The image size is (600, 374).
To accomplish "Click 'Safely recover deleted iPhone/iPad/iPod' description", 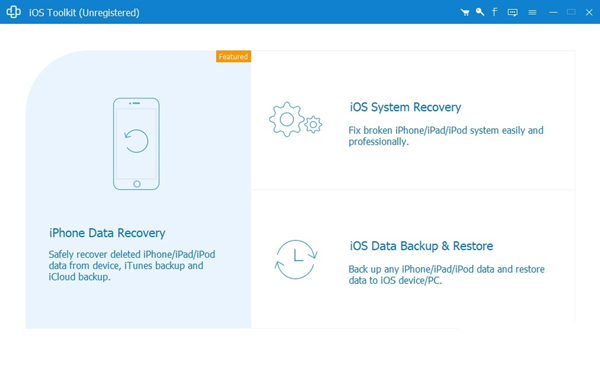I will [x=132, y=265].
